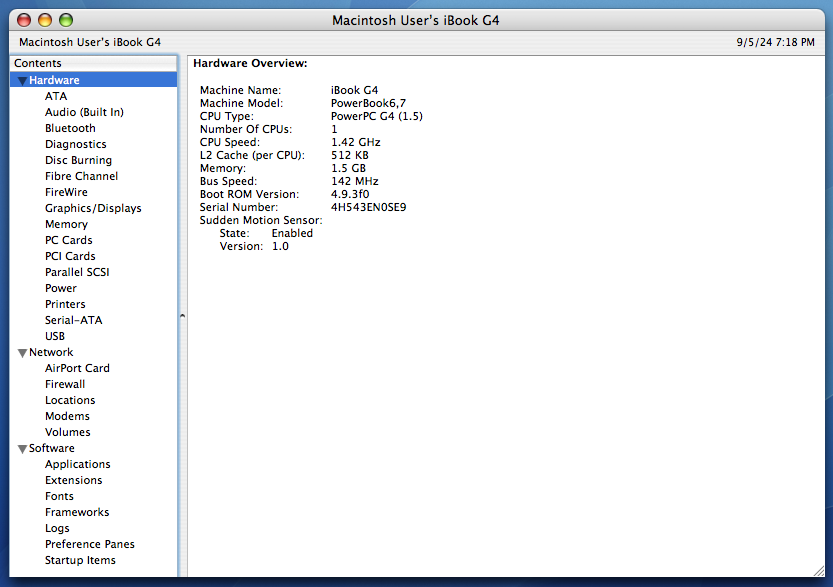Click the 512 KB L2 cache value
The height and width of the screenshot is (587, 833).
coord(350,155)
